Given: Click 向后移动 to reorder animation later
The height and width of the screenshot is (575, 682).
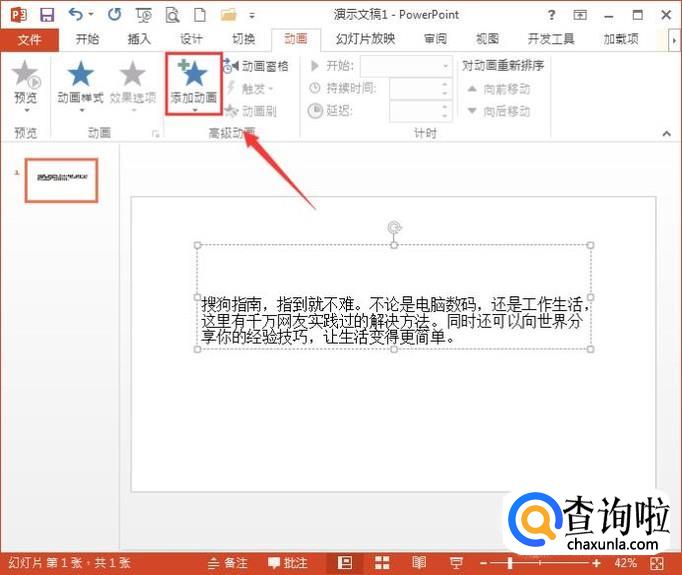Looking at the screenshot, I should coord(498,111).
